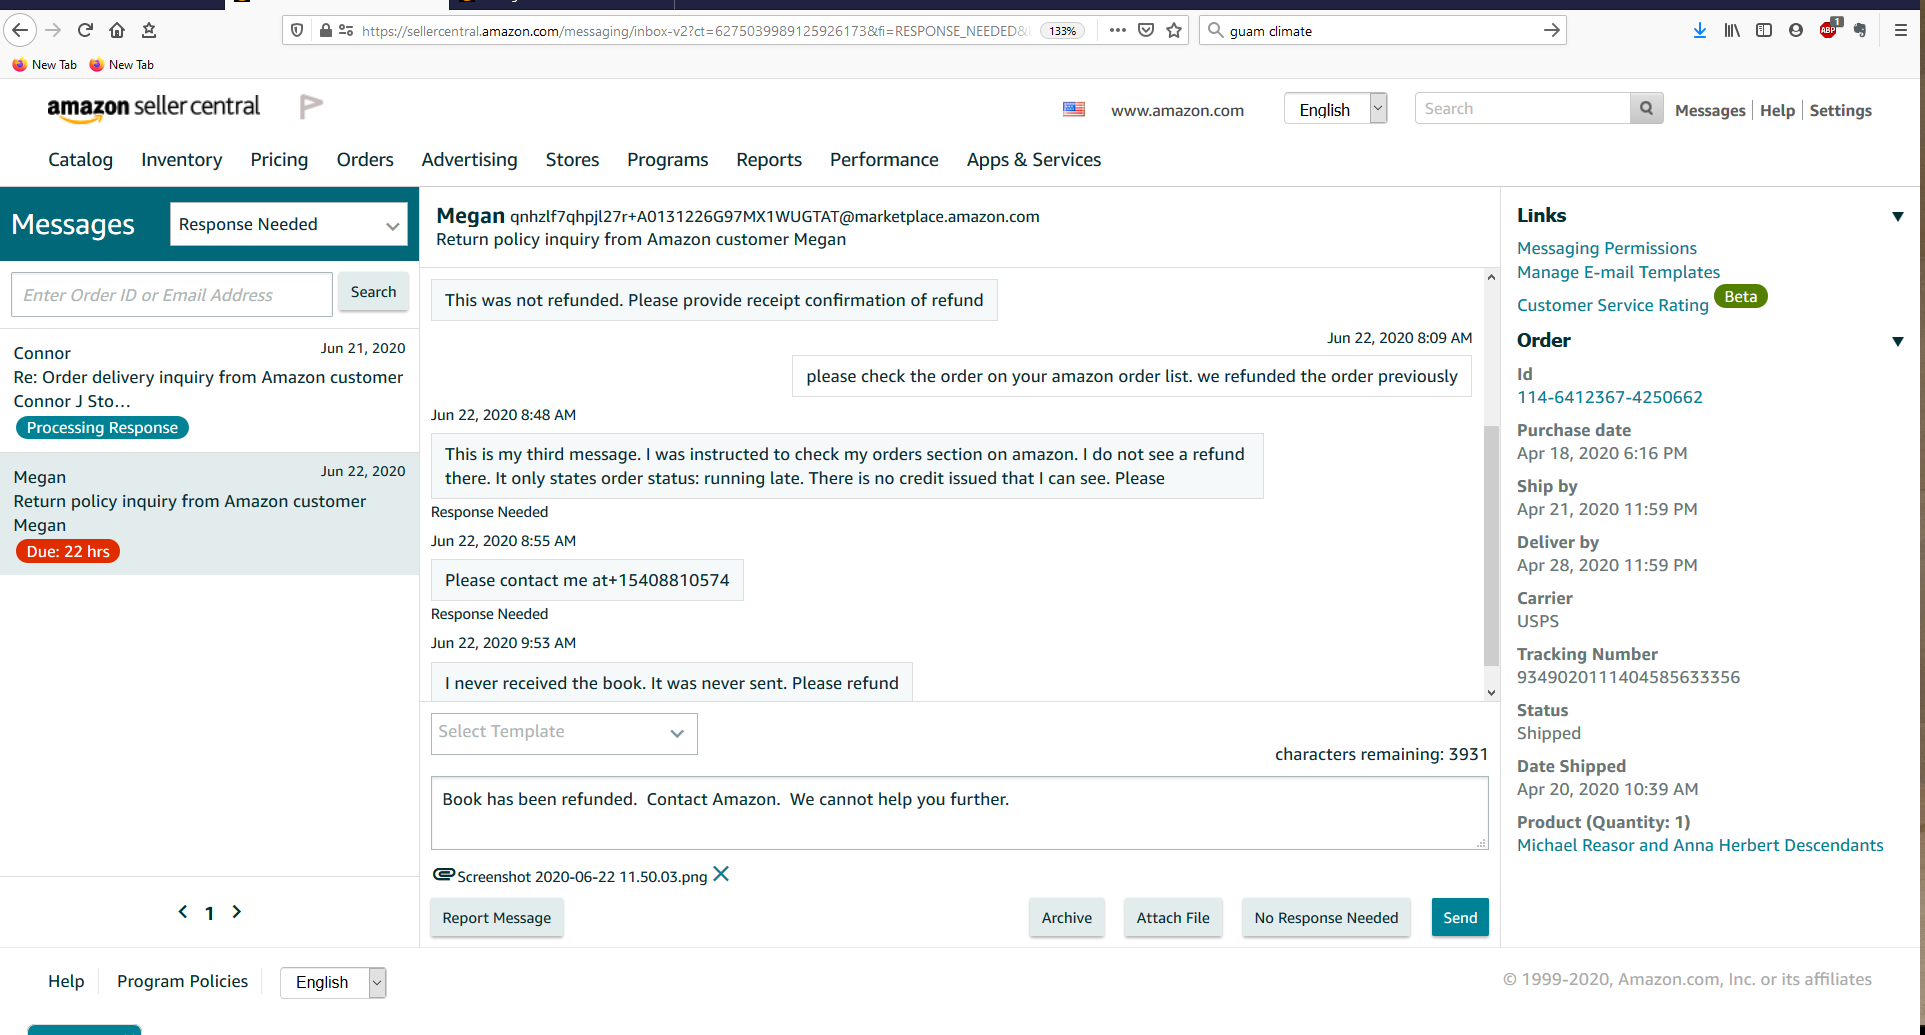Open the Catalog menu
1925x1035 pixels.
click(80, 160)
